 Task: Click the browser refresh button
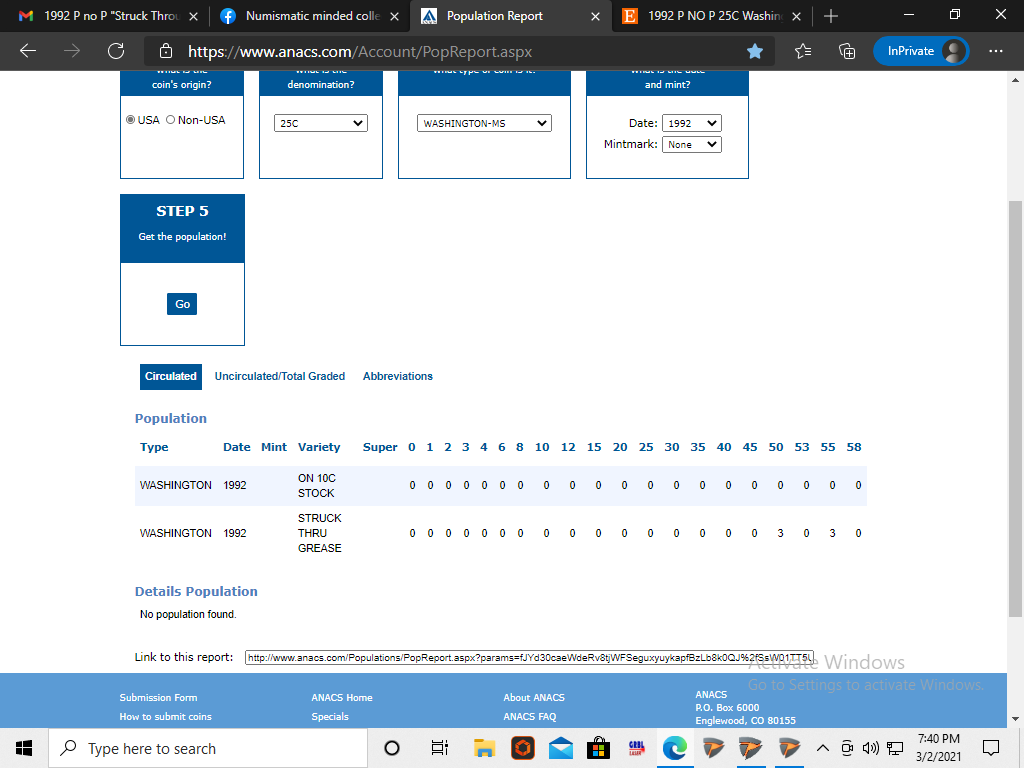pos(115,51)
